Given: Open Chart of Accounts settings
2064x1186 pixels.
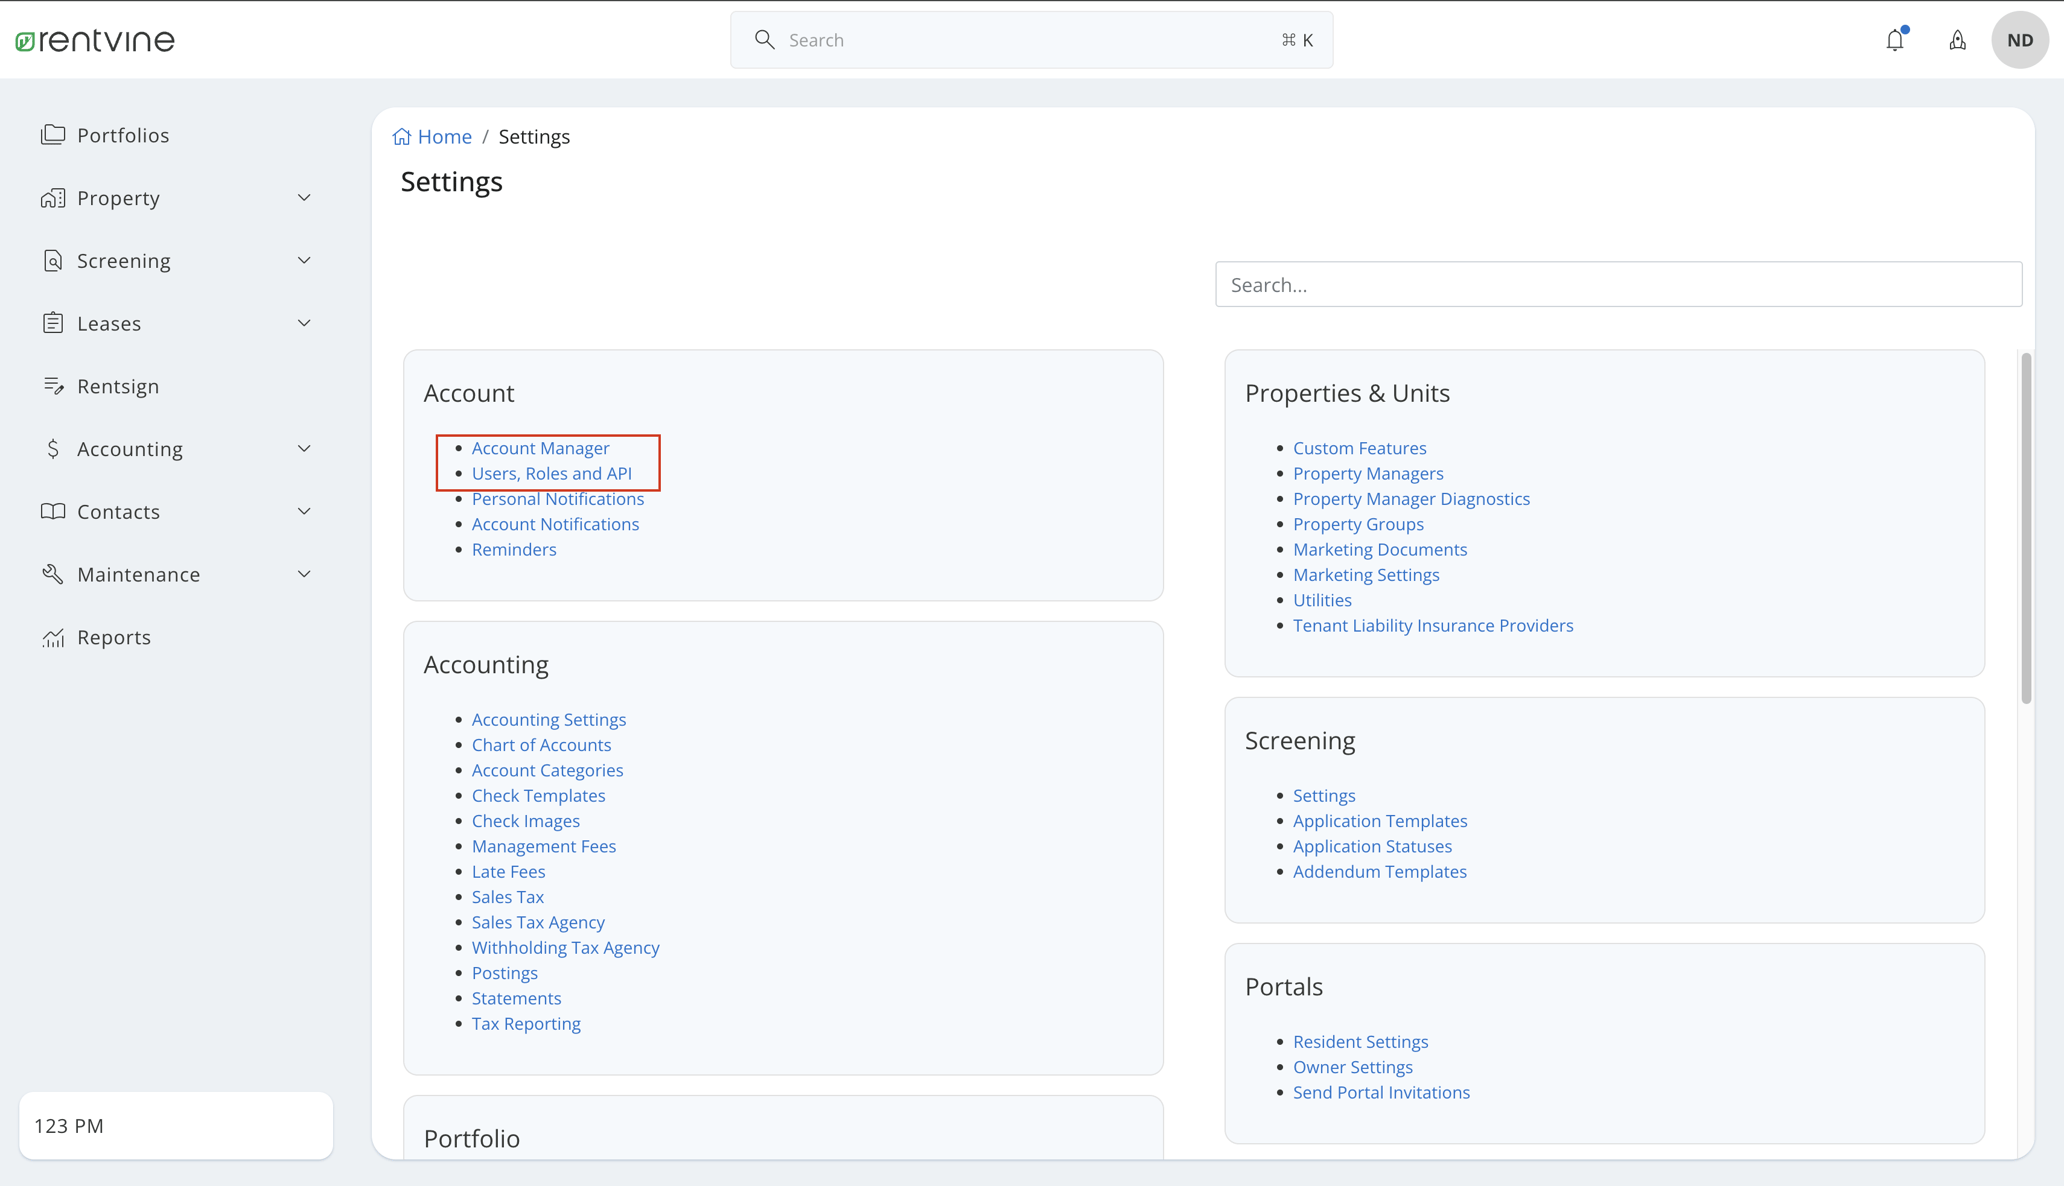Looking at the screenshot, I should [541, 744].
